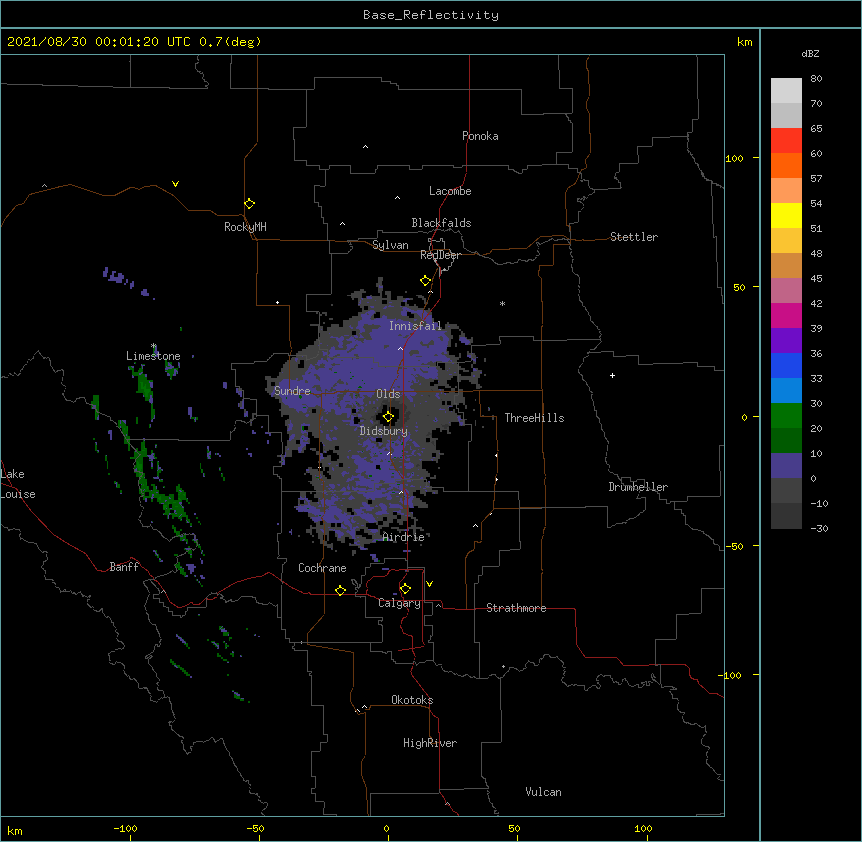862x842 pixels.
Task: Click the Sundre city label
Action: [x=292, y=391]
